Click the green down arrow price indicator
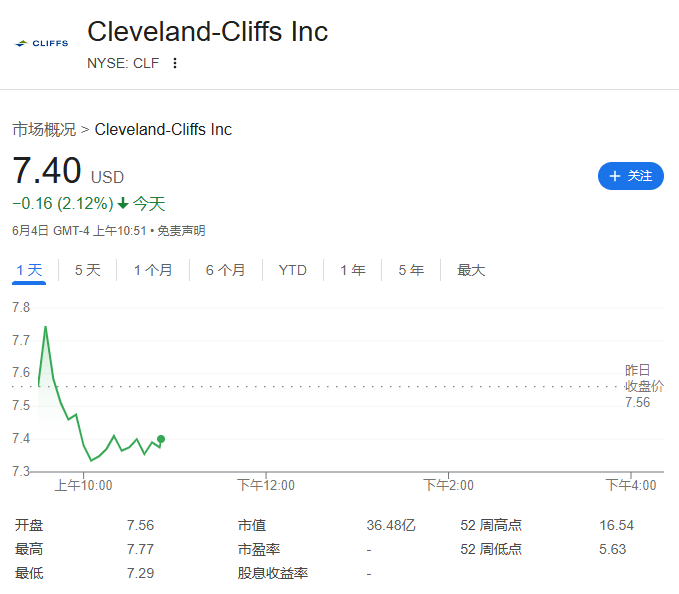 [x=123, y=203]
